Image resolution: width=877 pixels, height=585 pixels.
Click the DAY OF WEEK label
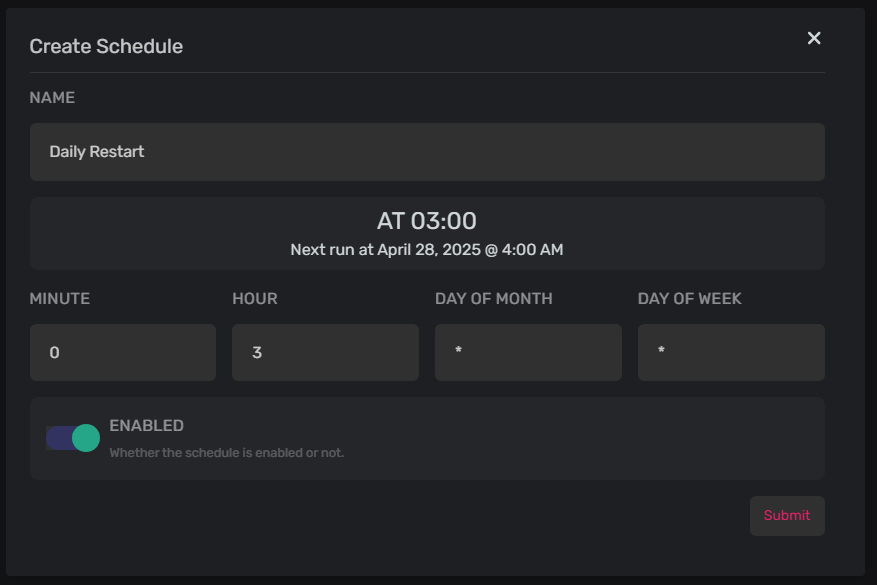coord(690,299)
